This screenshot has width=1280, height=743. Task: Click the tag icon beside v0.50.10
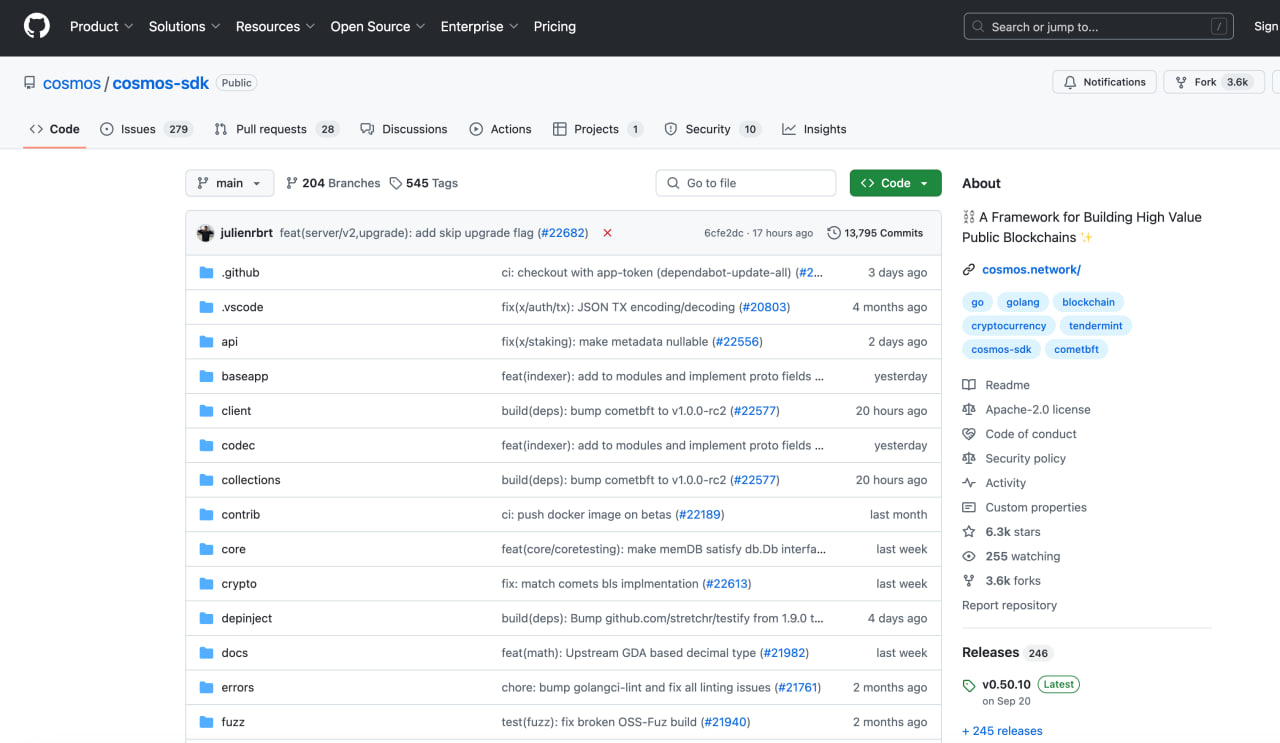[x=969, y=686]
